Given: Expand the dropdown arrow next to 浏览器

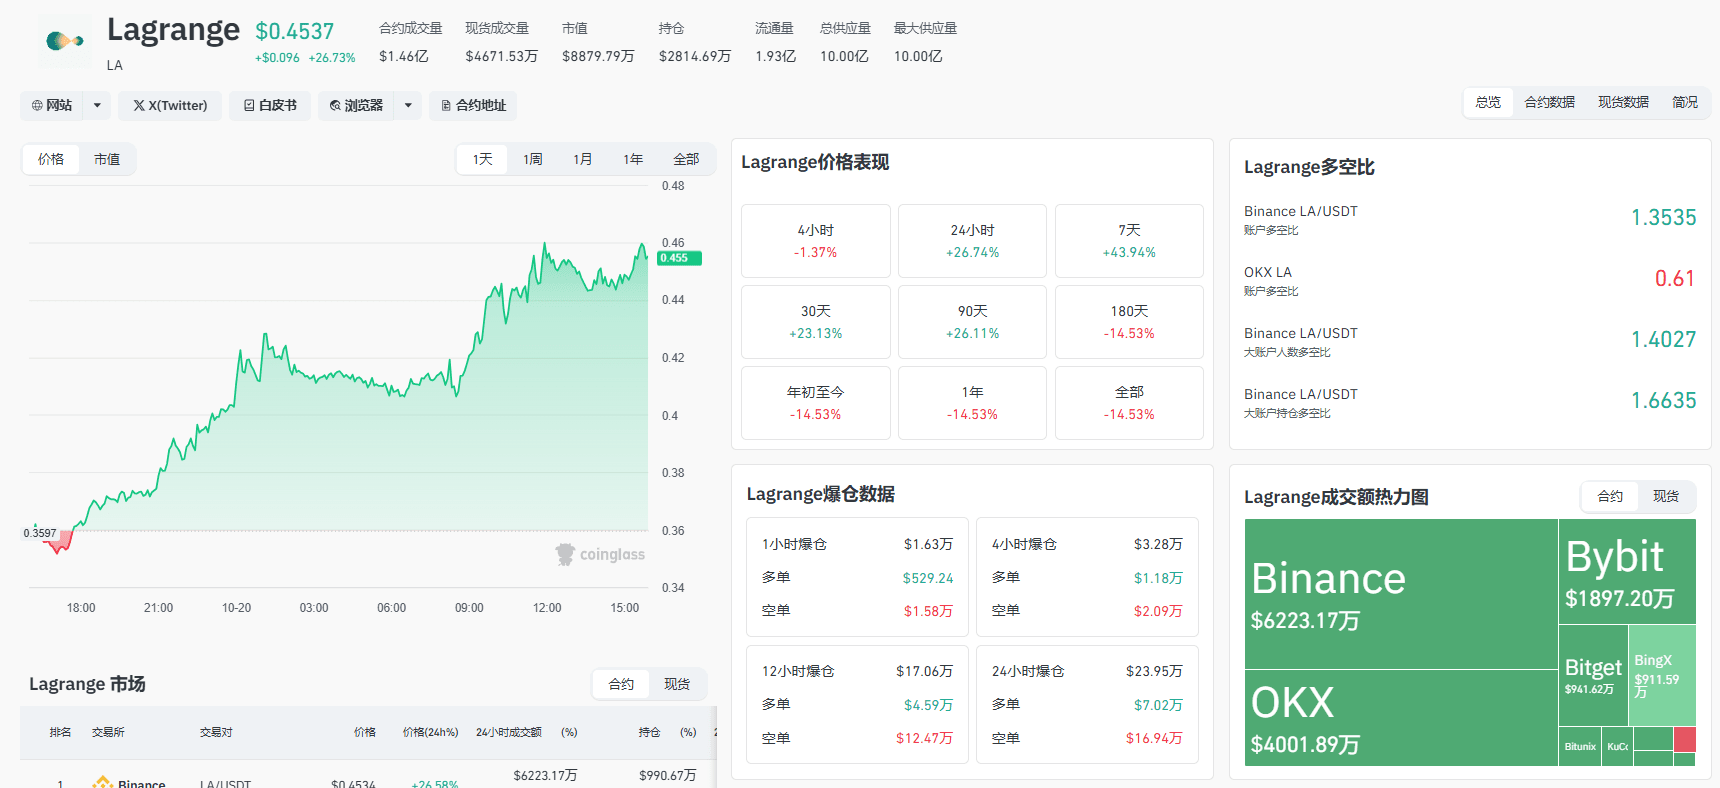Looking at the screenshot, I should click(408, 105).
